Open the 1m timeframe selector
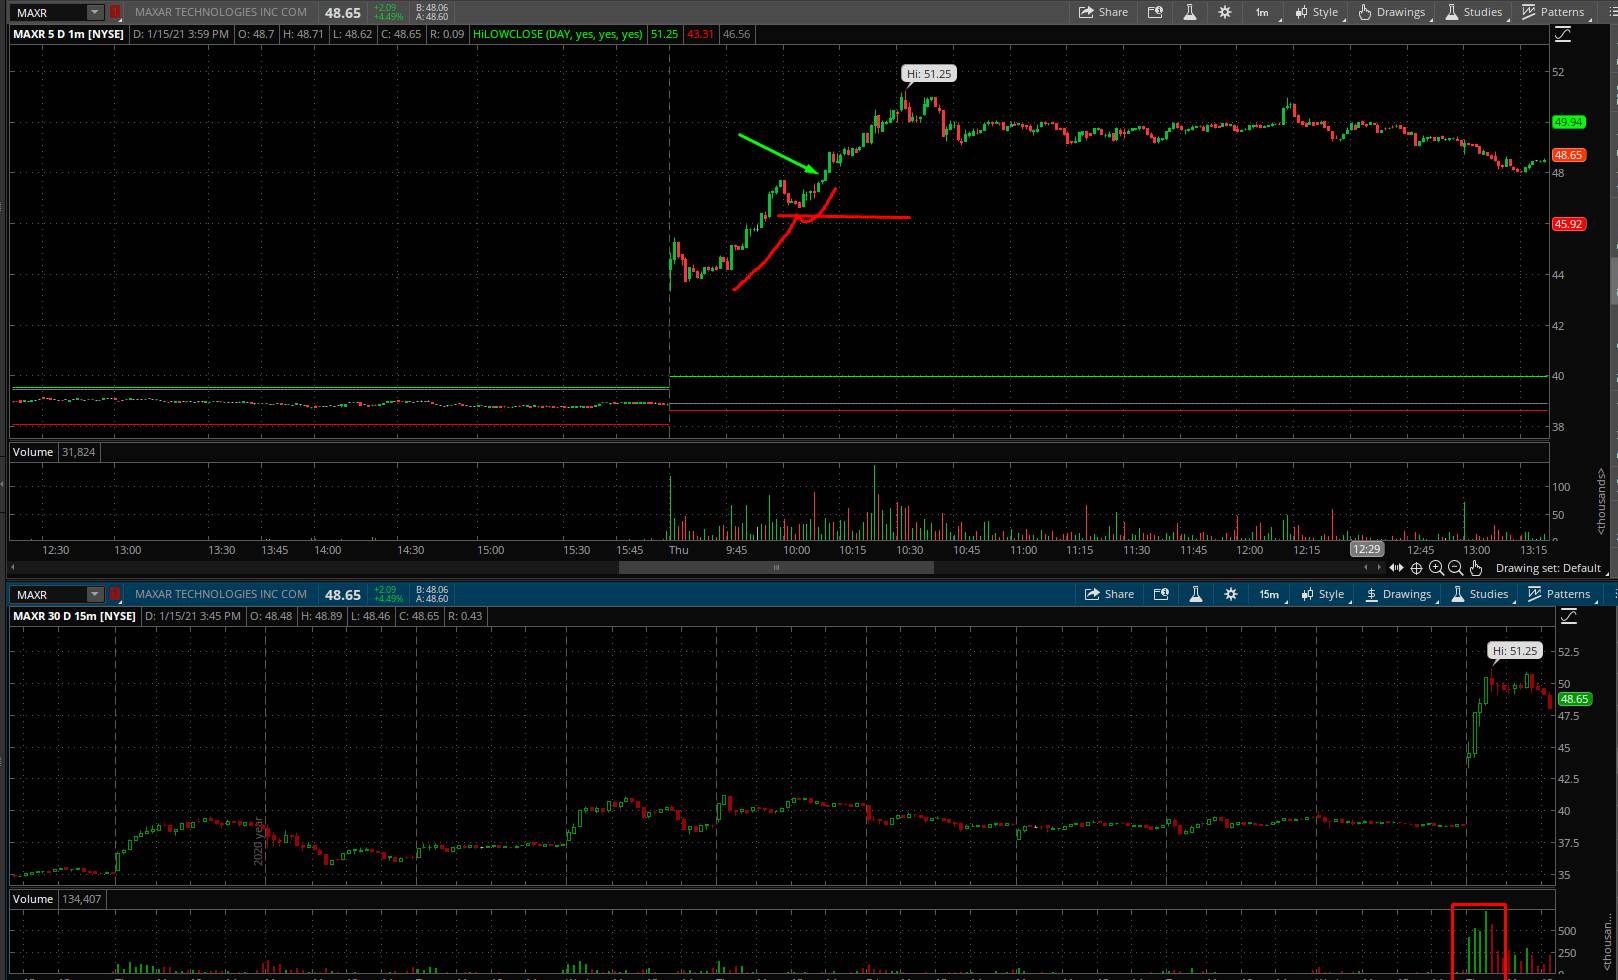The height and width of the screenshot is (980, 1618). tap(1262, 12)
